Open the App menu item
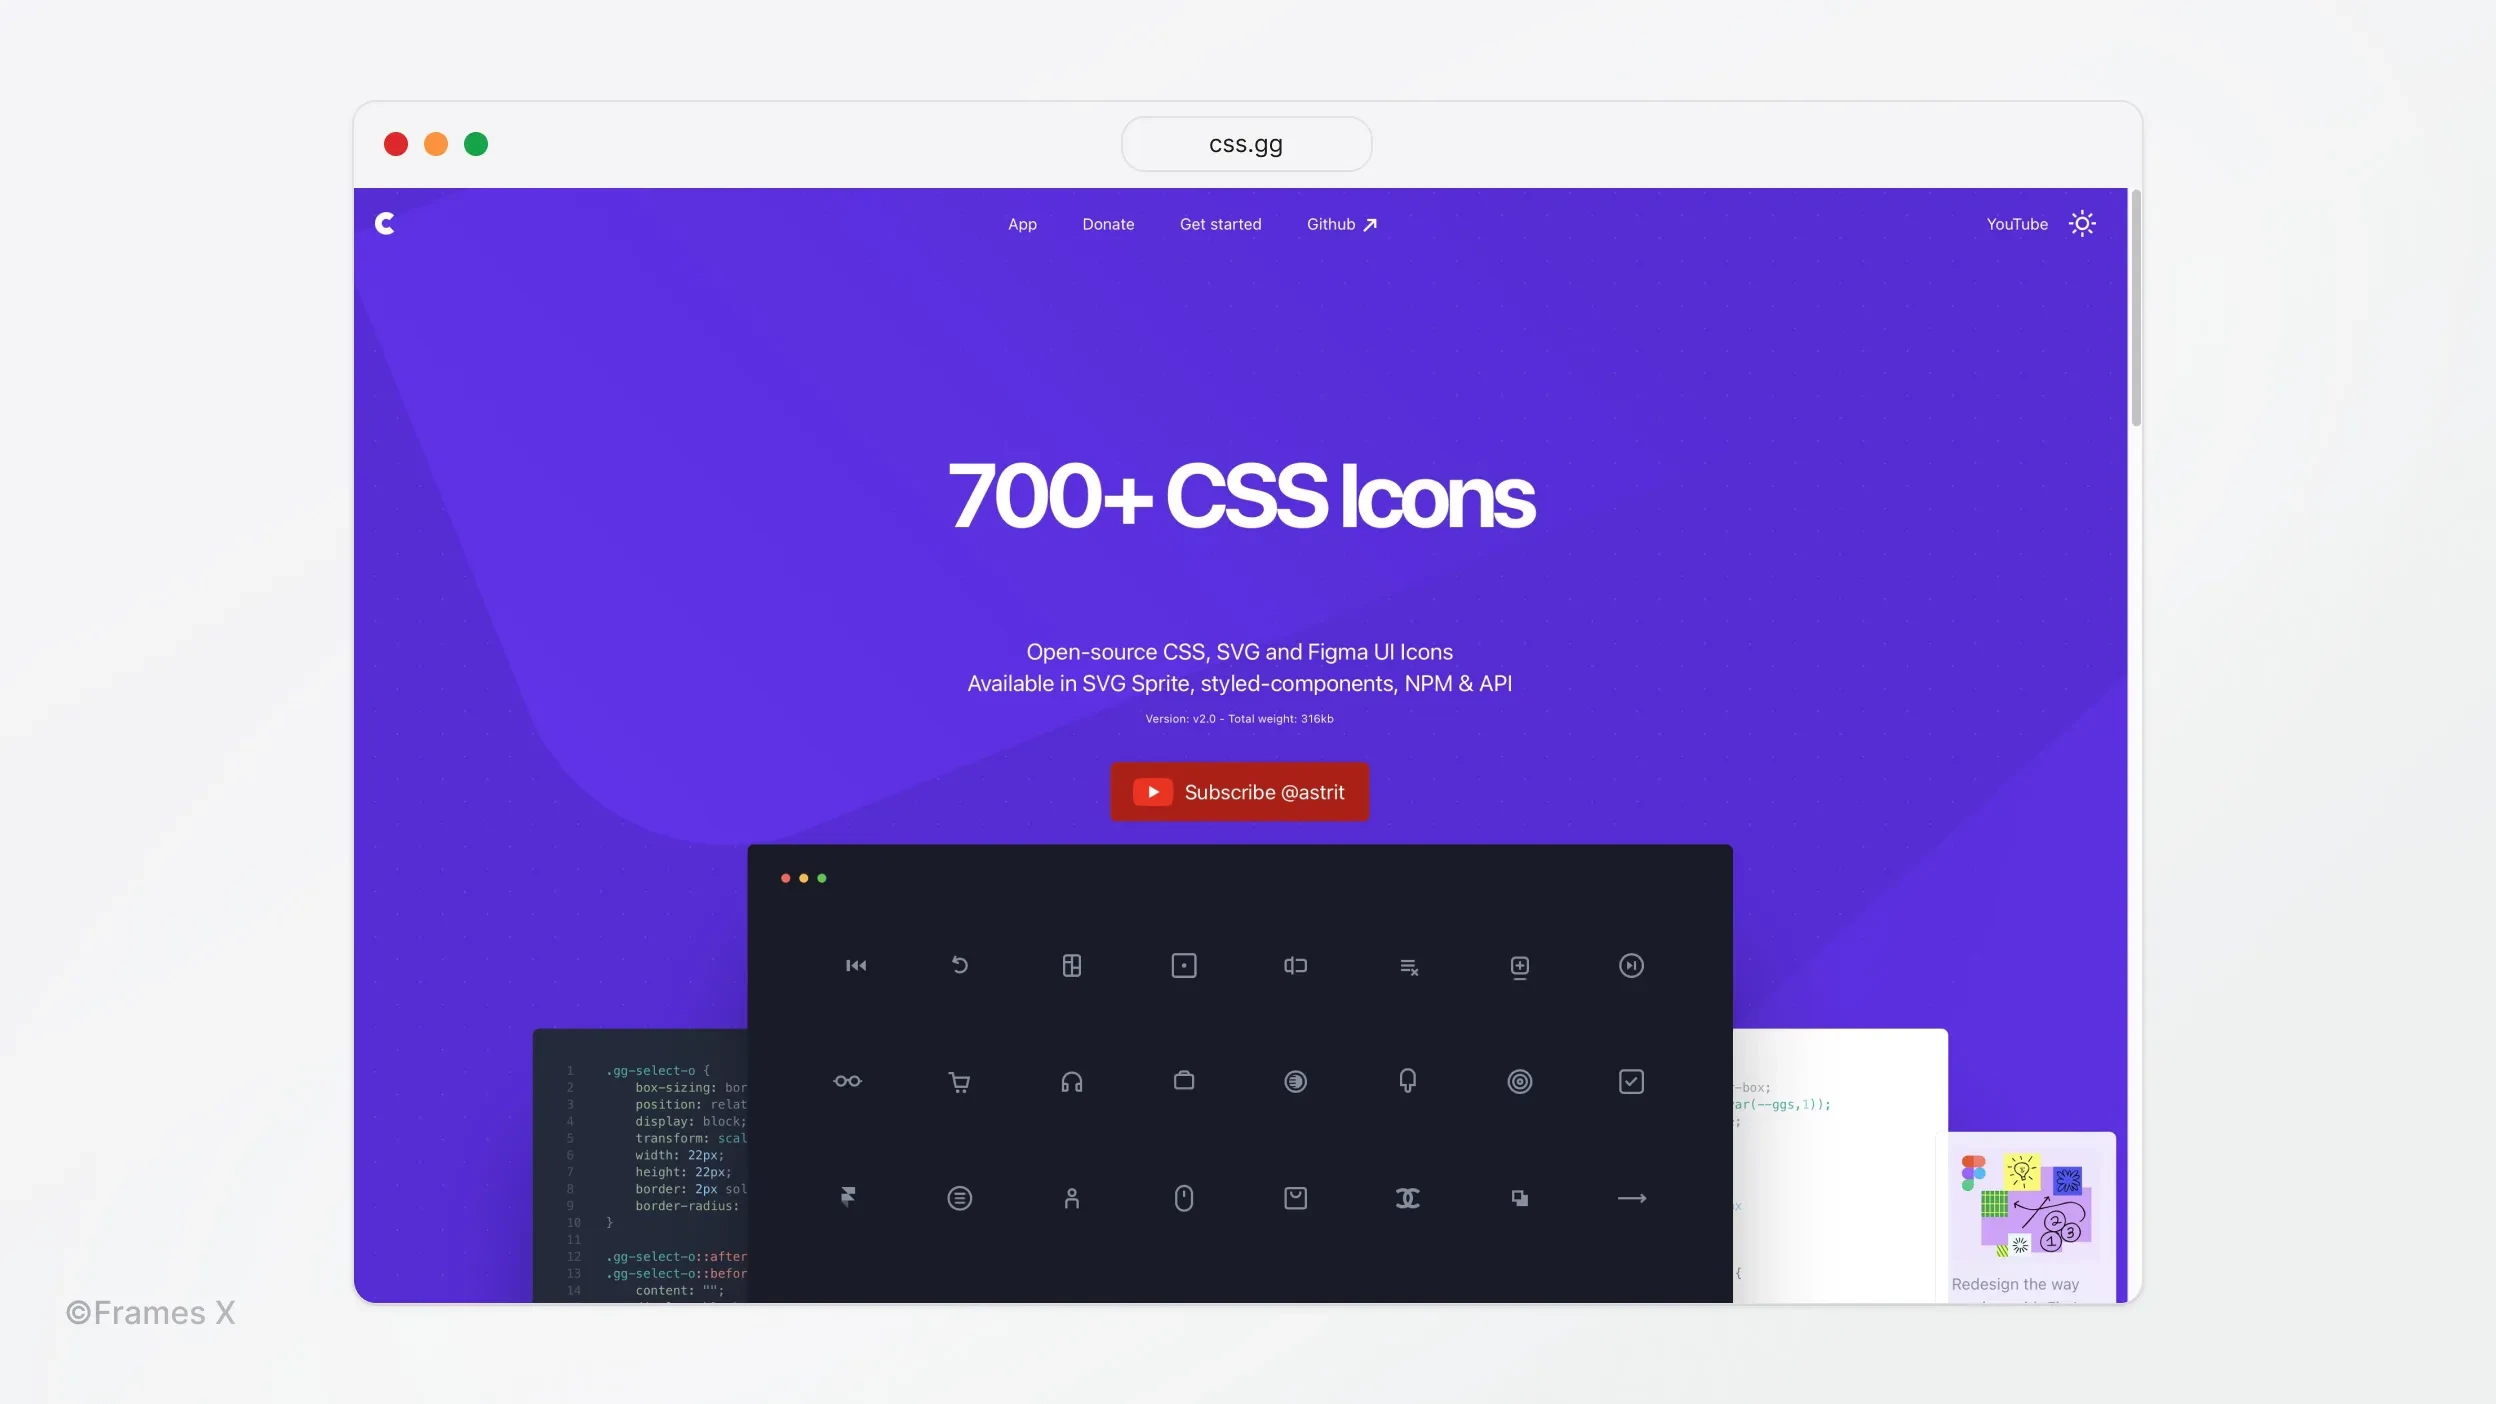 point(1022,225)
